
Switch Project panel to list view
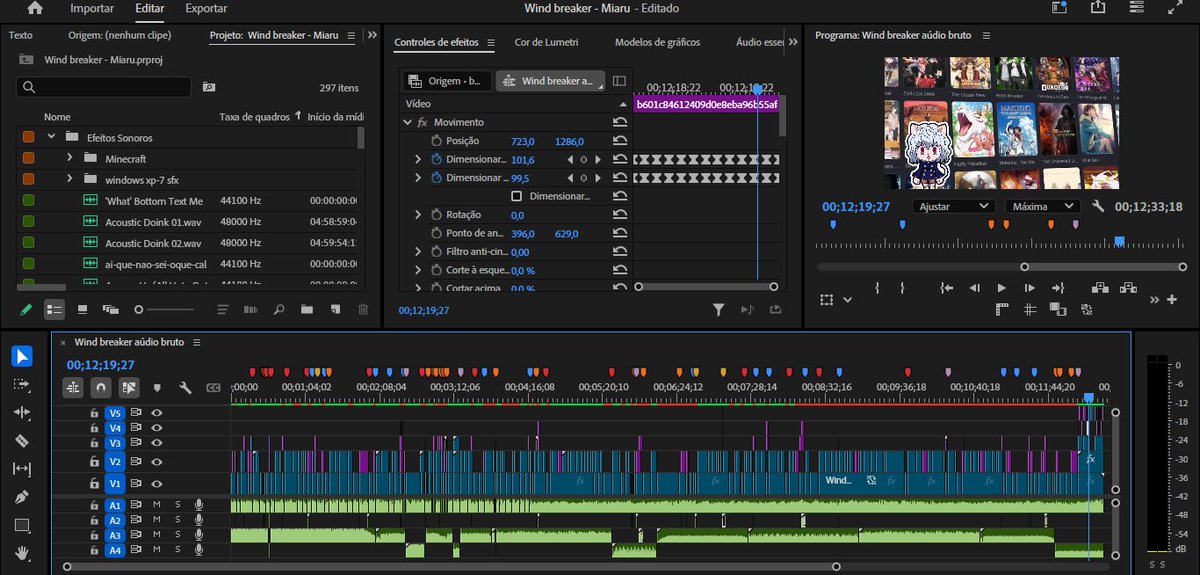coord(55,310)
